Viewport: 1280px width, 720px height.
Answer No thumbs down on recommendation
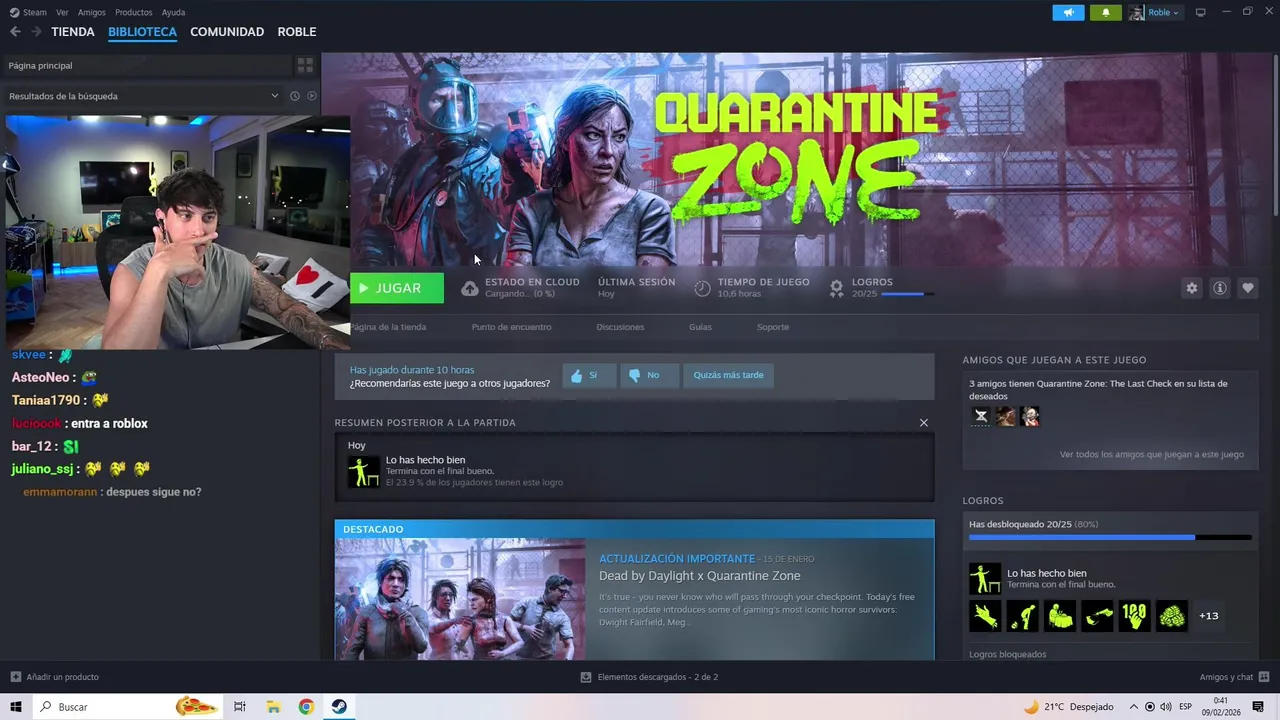(x=649, y=375)
